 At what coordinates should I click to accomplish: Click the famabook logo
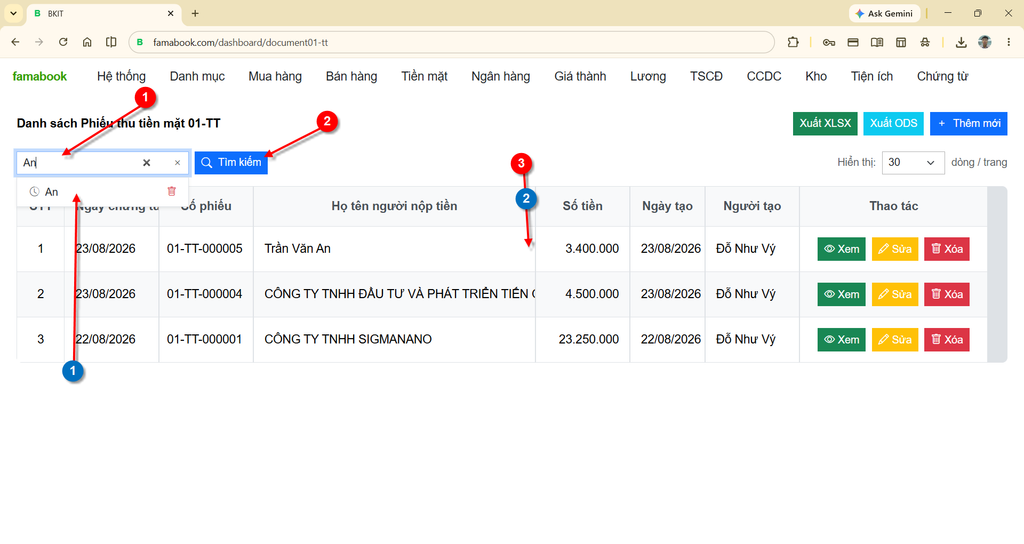[40, 76]
